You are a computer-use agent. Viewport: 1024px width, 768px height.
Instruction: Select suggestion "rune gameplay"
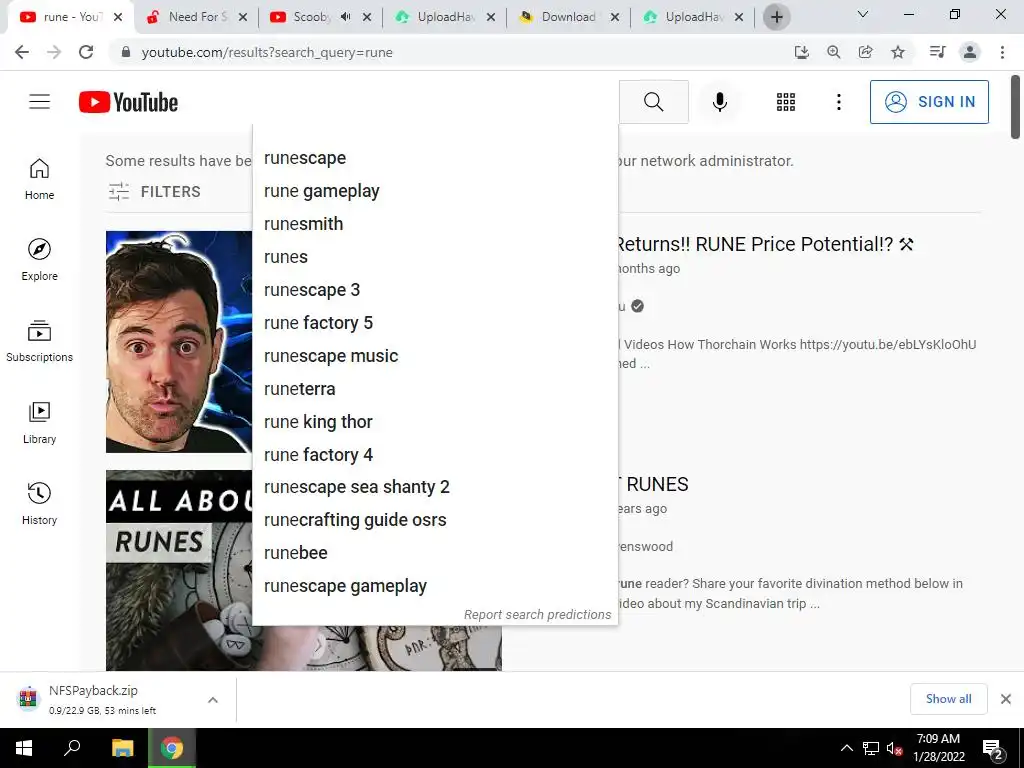point(435,191)
